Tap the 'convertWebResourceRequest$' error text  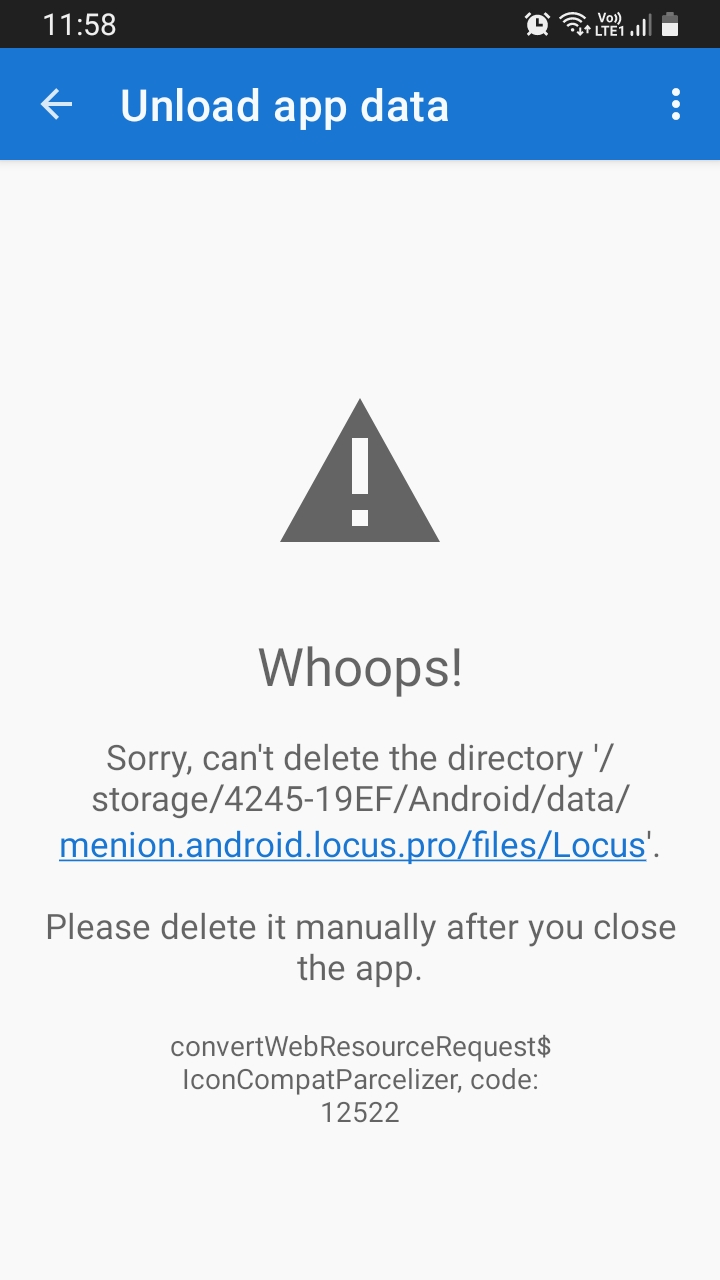tap(361, 1047)
